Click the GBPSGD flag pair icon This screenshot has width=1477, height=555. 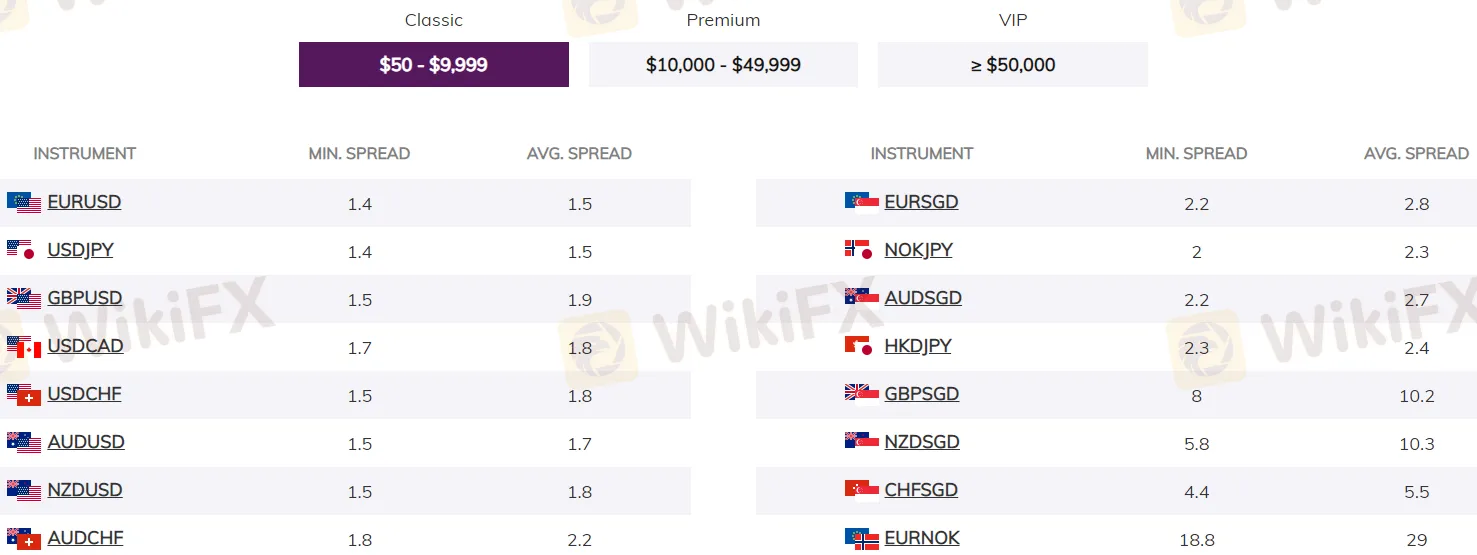[x=861, y=394]
